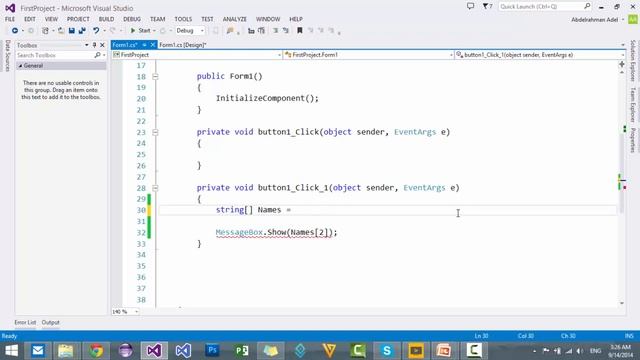This screenshot has height=360, width=640.
Task: Open the Start button dropdown arrow
Action: (x=154, y=31)
